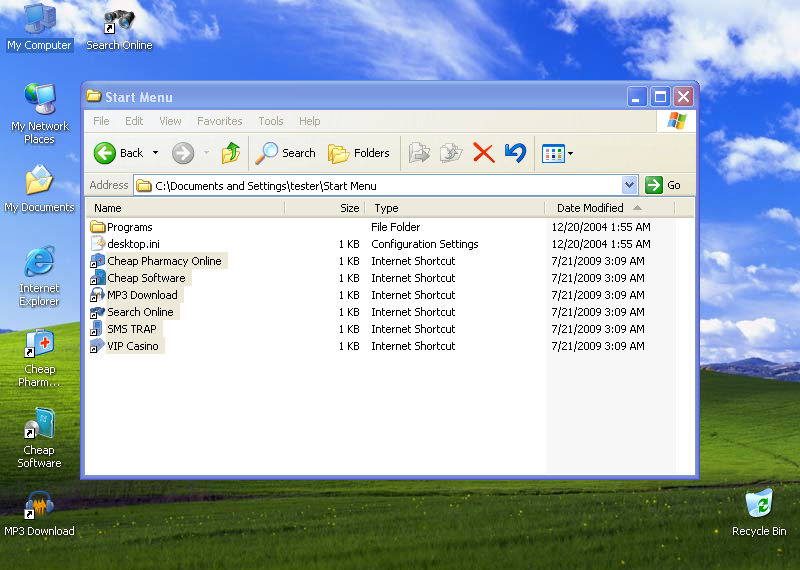Image resolution: width=800 pixels, height=570 pixels.
Task: Select Cheap Pharmacy Online shortcut icon in list
Action: point(97,261)
